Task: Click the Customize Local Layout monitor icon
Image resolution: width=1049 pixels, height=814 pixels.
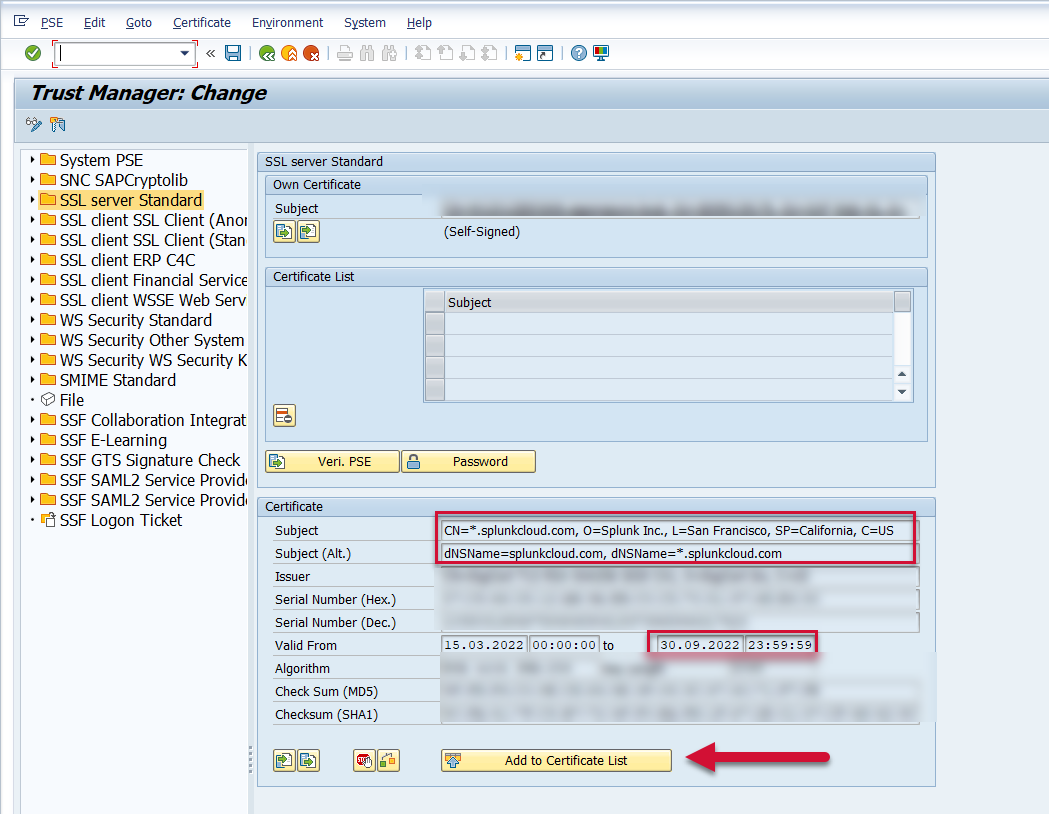Action: [601, 53]
